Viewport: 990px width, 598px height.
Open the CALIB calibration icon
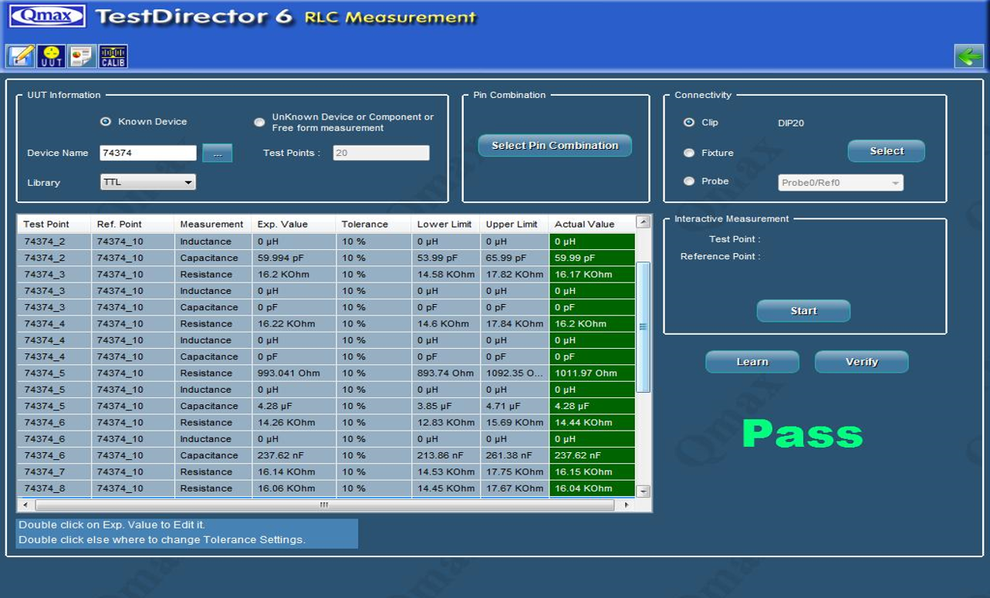[x=113, y=56]
